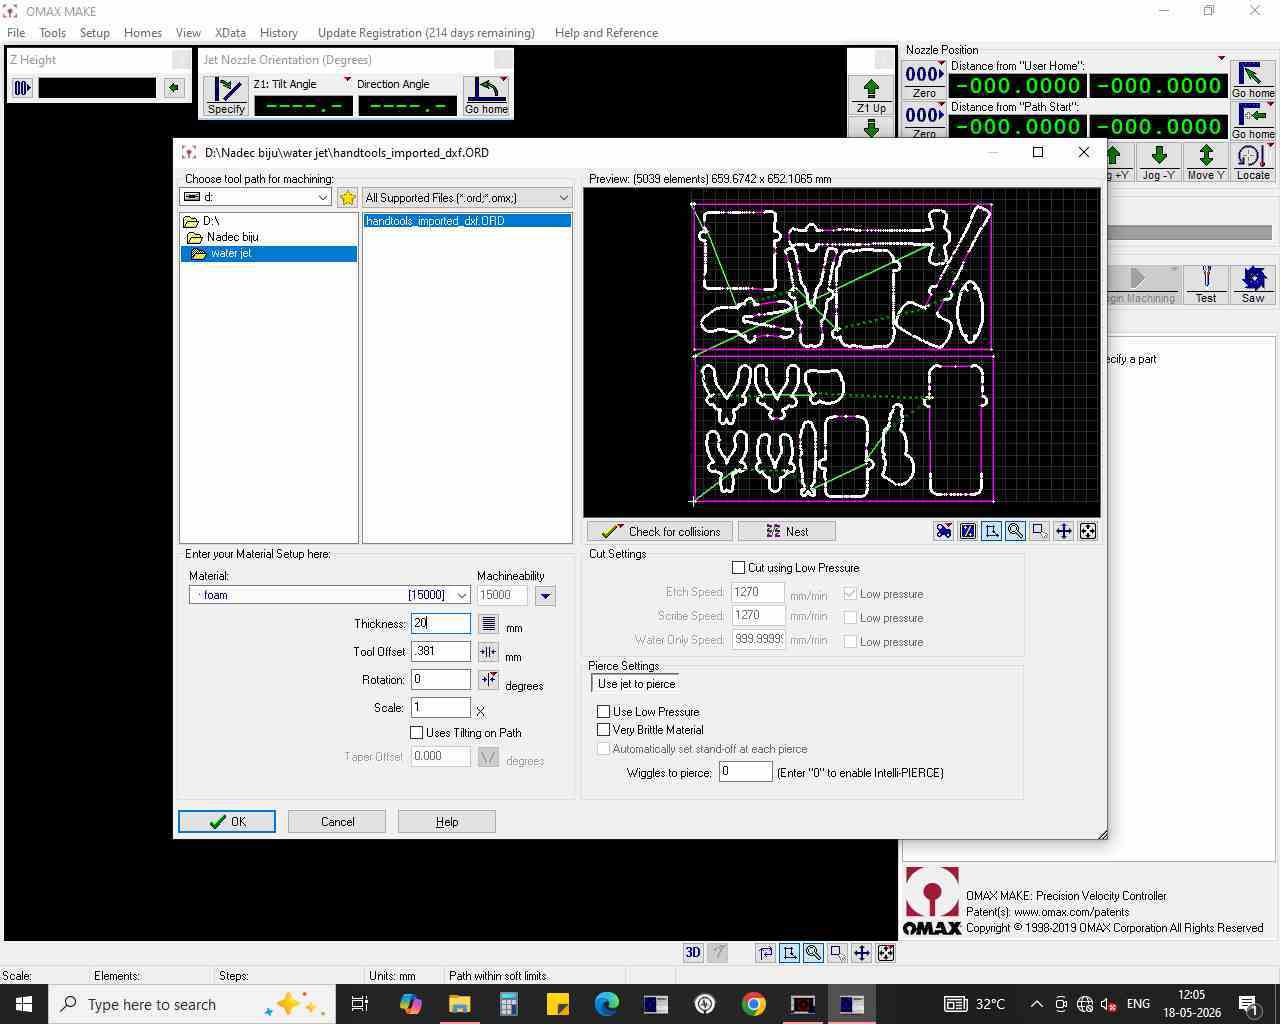
Task: Click the zoom extents icon under the preview
Action: click(1088, 531)
